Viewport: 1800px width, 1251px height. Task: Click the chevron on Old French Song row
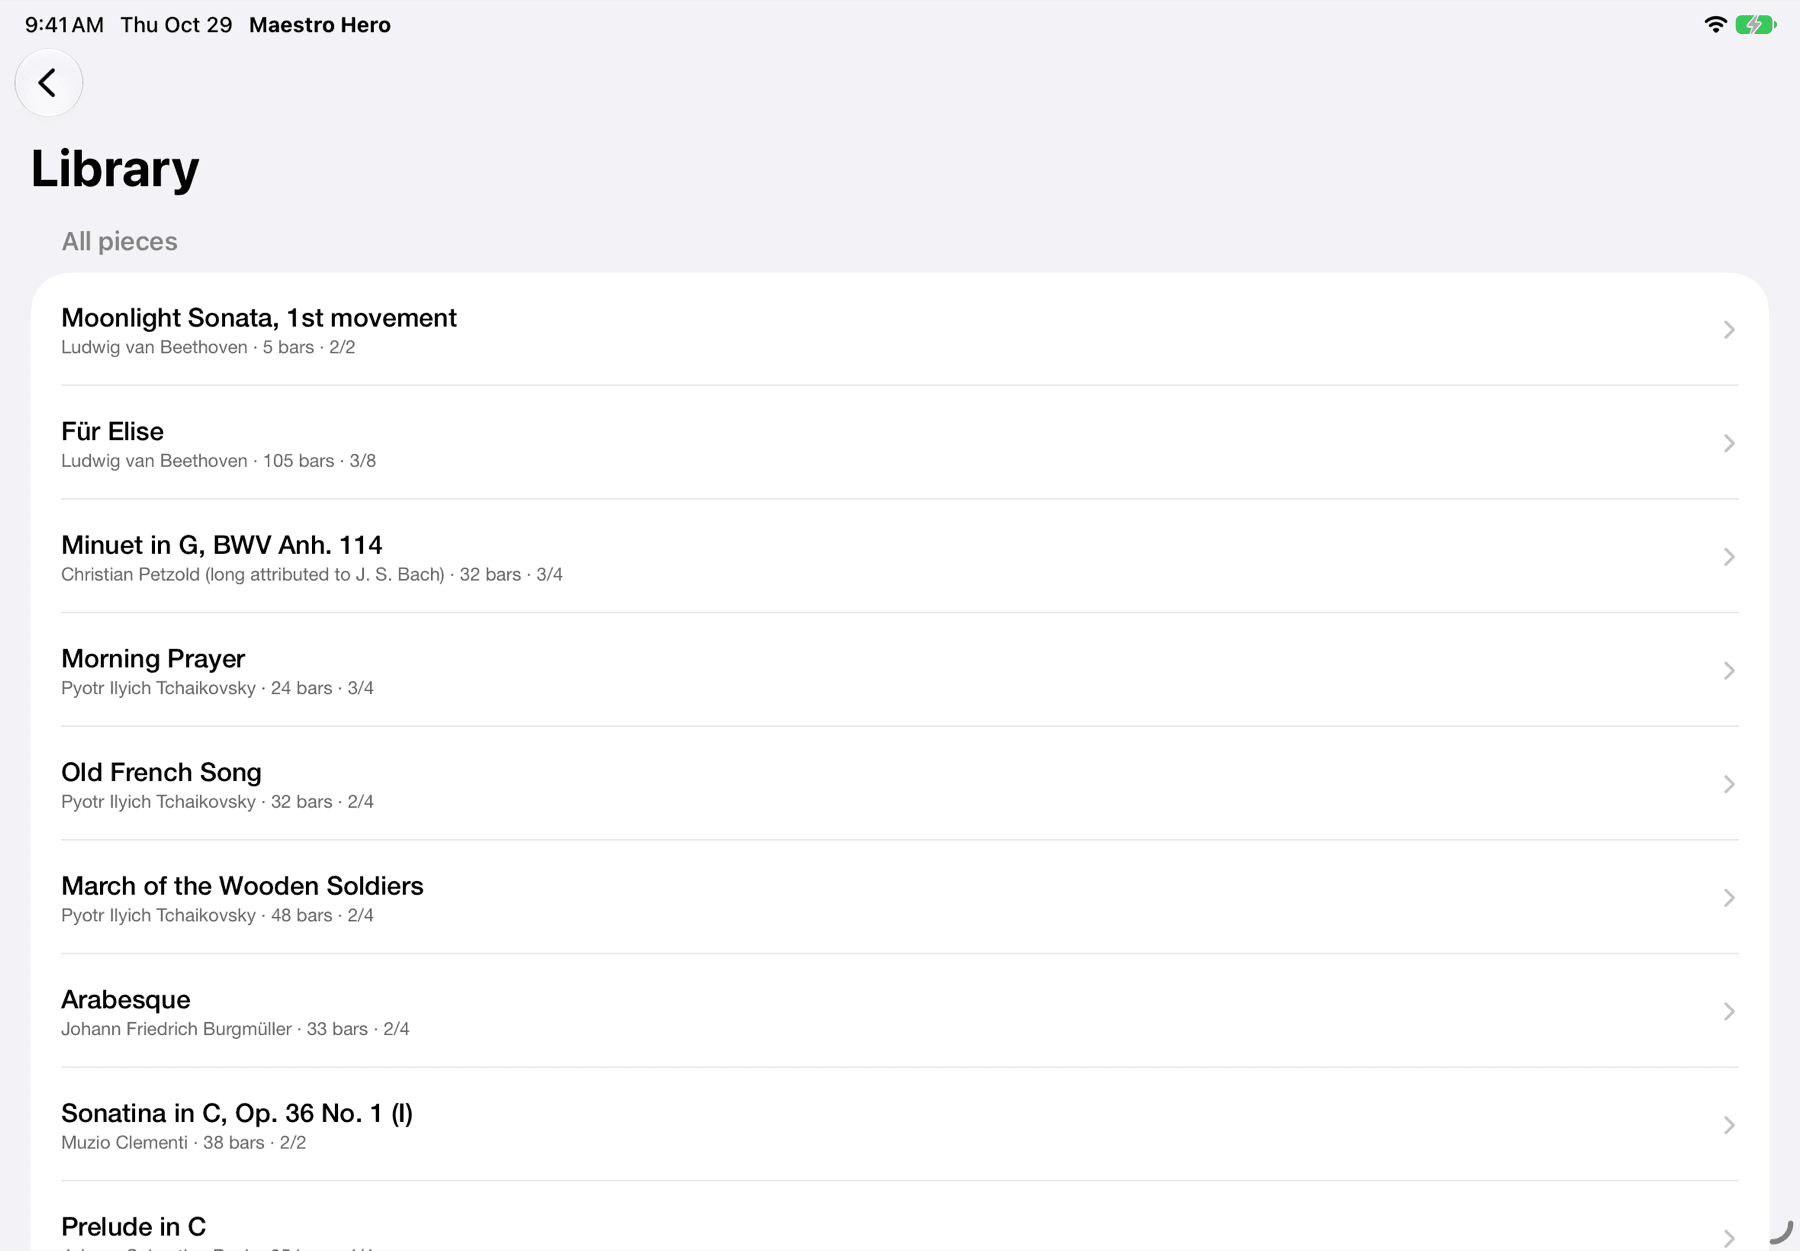pos(1729,784)
